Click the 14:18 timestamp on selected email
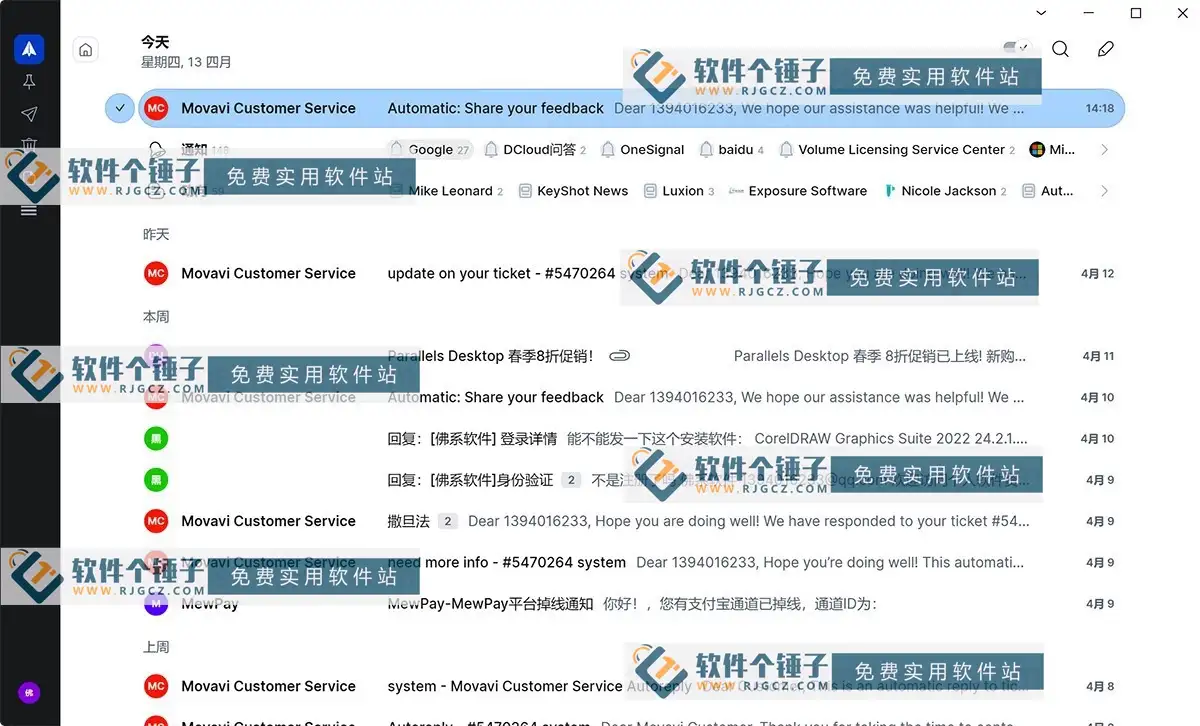Screen dimensions: 1200x726 [x=1099, y=108]
